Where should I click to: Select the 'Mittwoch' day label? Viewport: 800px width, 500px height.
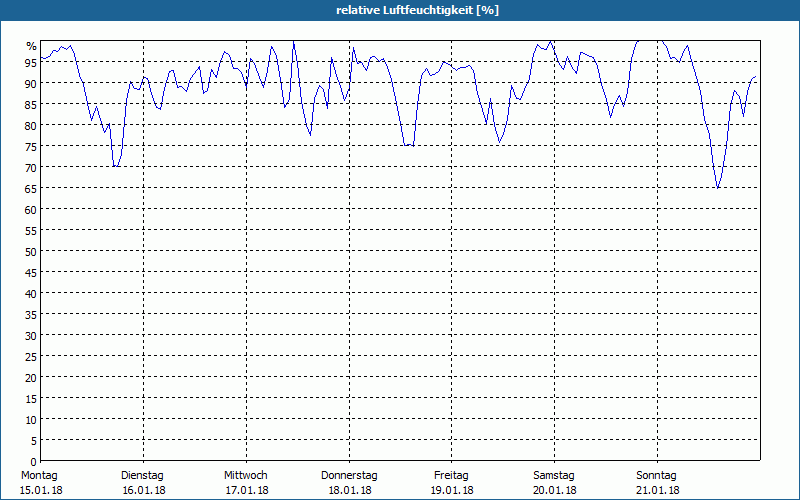point(245,476)
